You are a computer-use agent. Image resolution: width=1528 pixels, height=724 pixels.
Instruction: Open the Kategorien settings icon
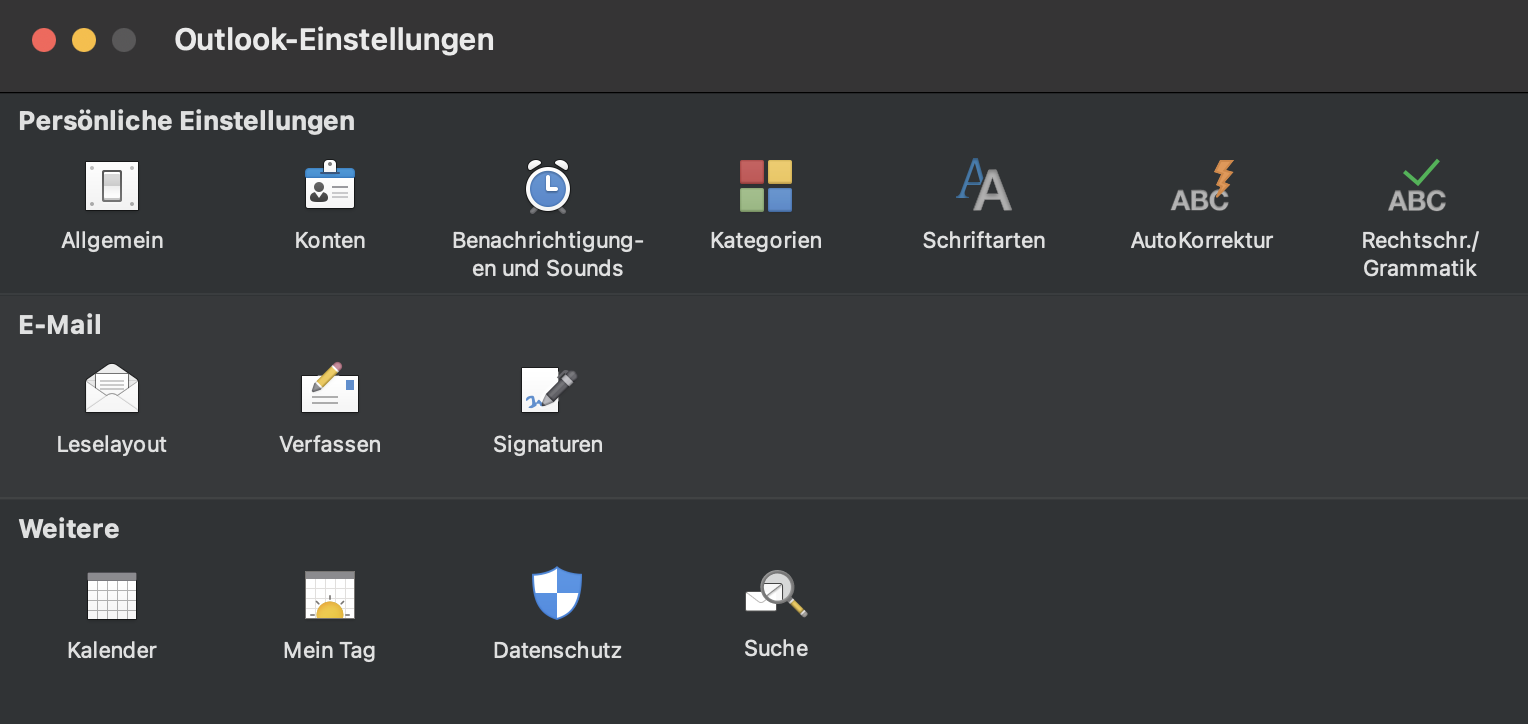click(766, 186)
